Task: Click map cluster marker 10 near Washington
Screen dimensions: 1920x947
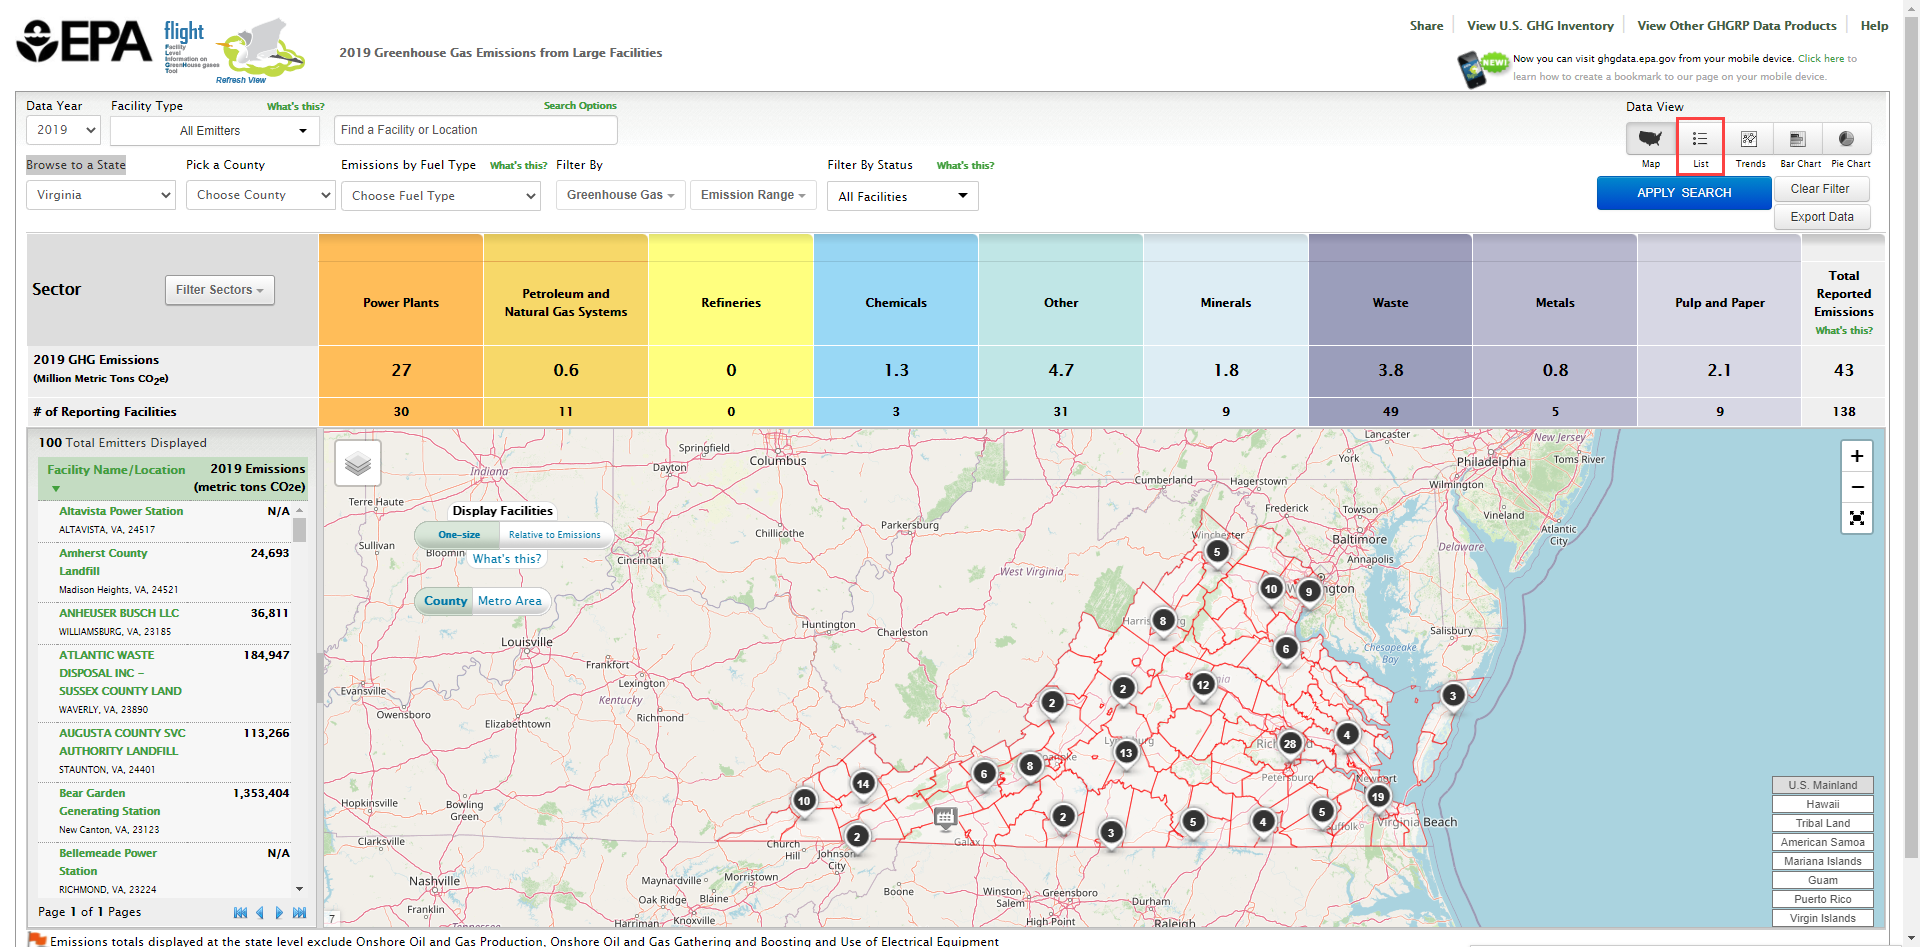Action: click(1271, 588)
